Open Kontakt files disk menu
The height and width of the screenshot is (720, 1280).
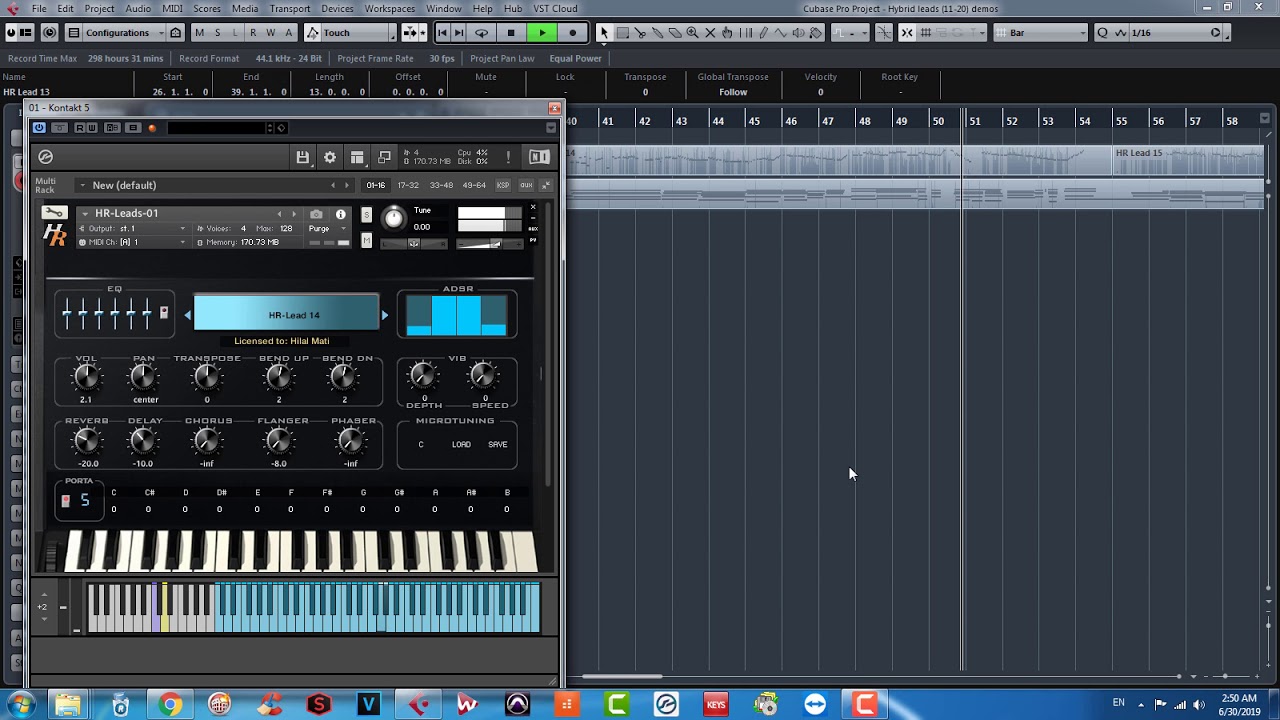(302, 157)
